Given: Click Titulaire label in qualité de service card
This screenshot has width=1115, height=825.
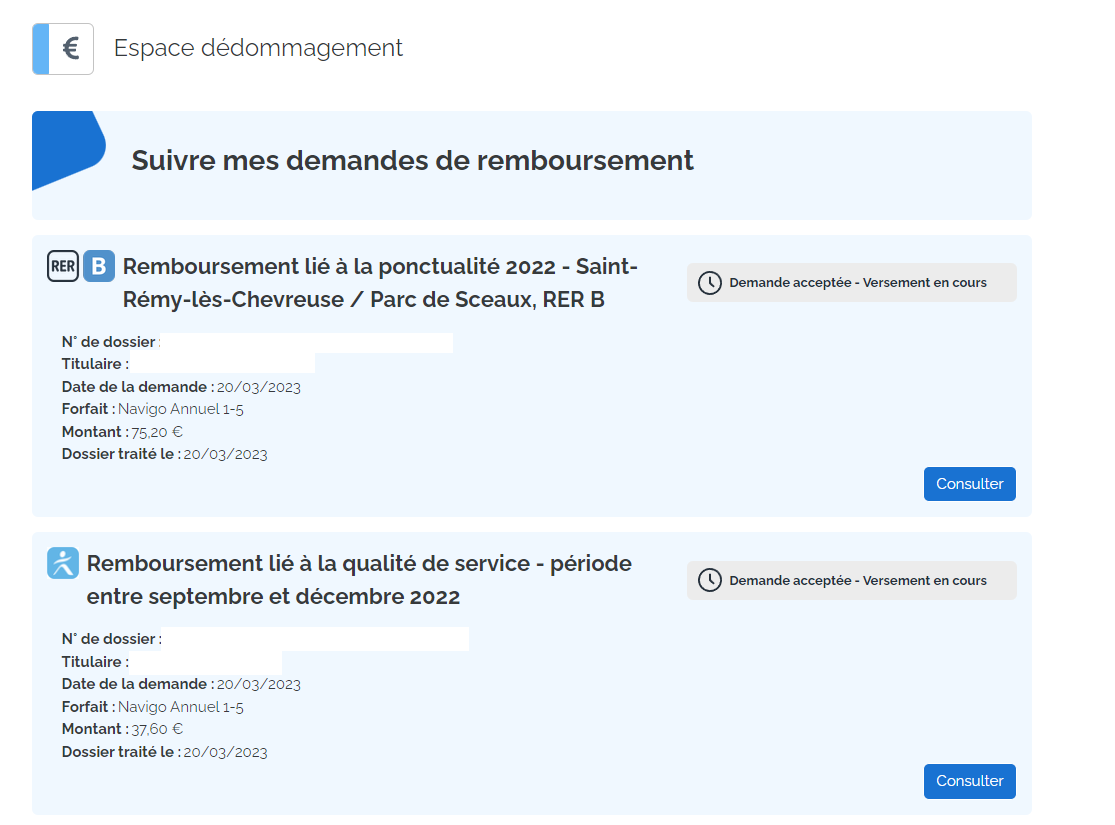Looking at the screenshot, I should tap(95, 661).
